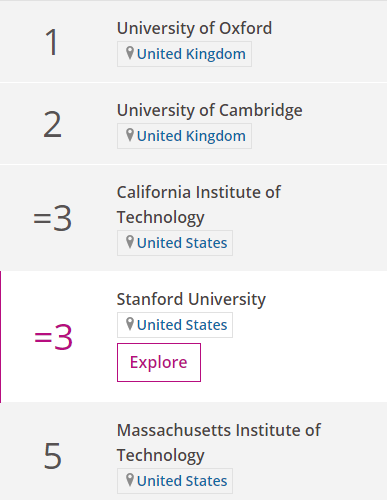
Task: Open California Institute of Technology page
Action: point(199,205)
